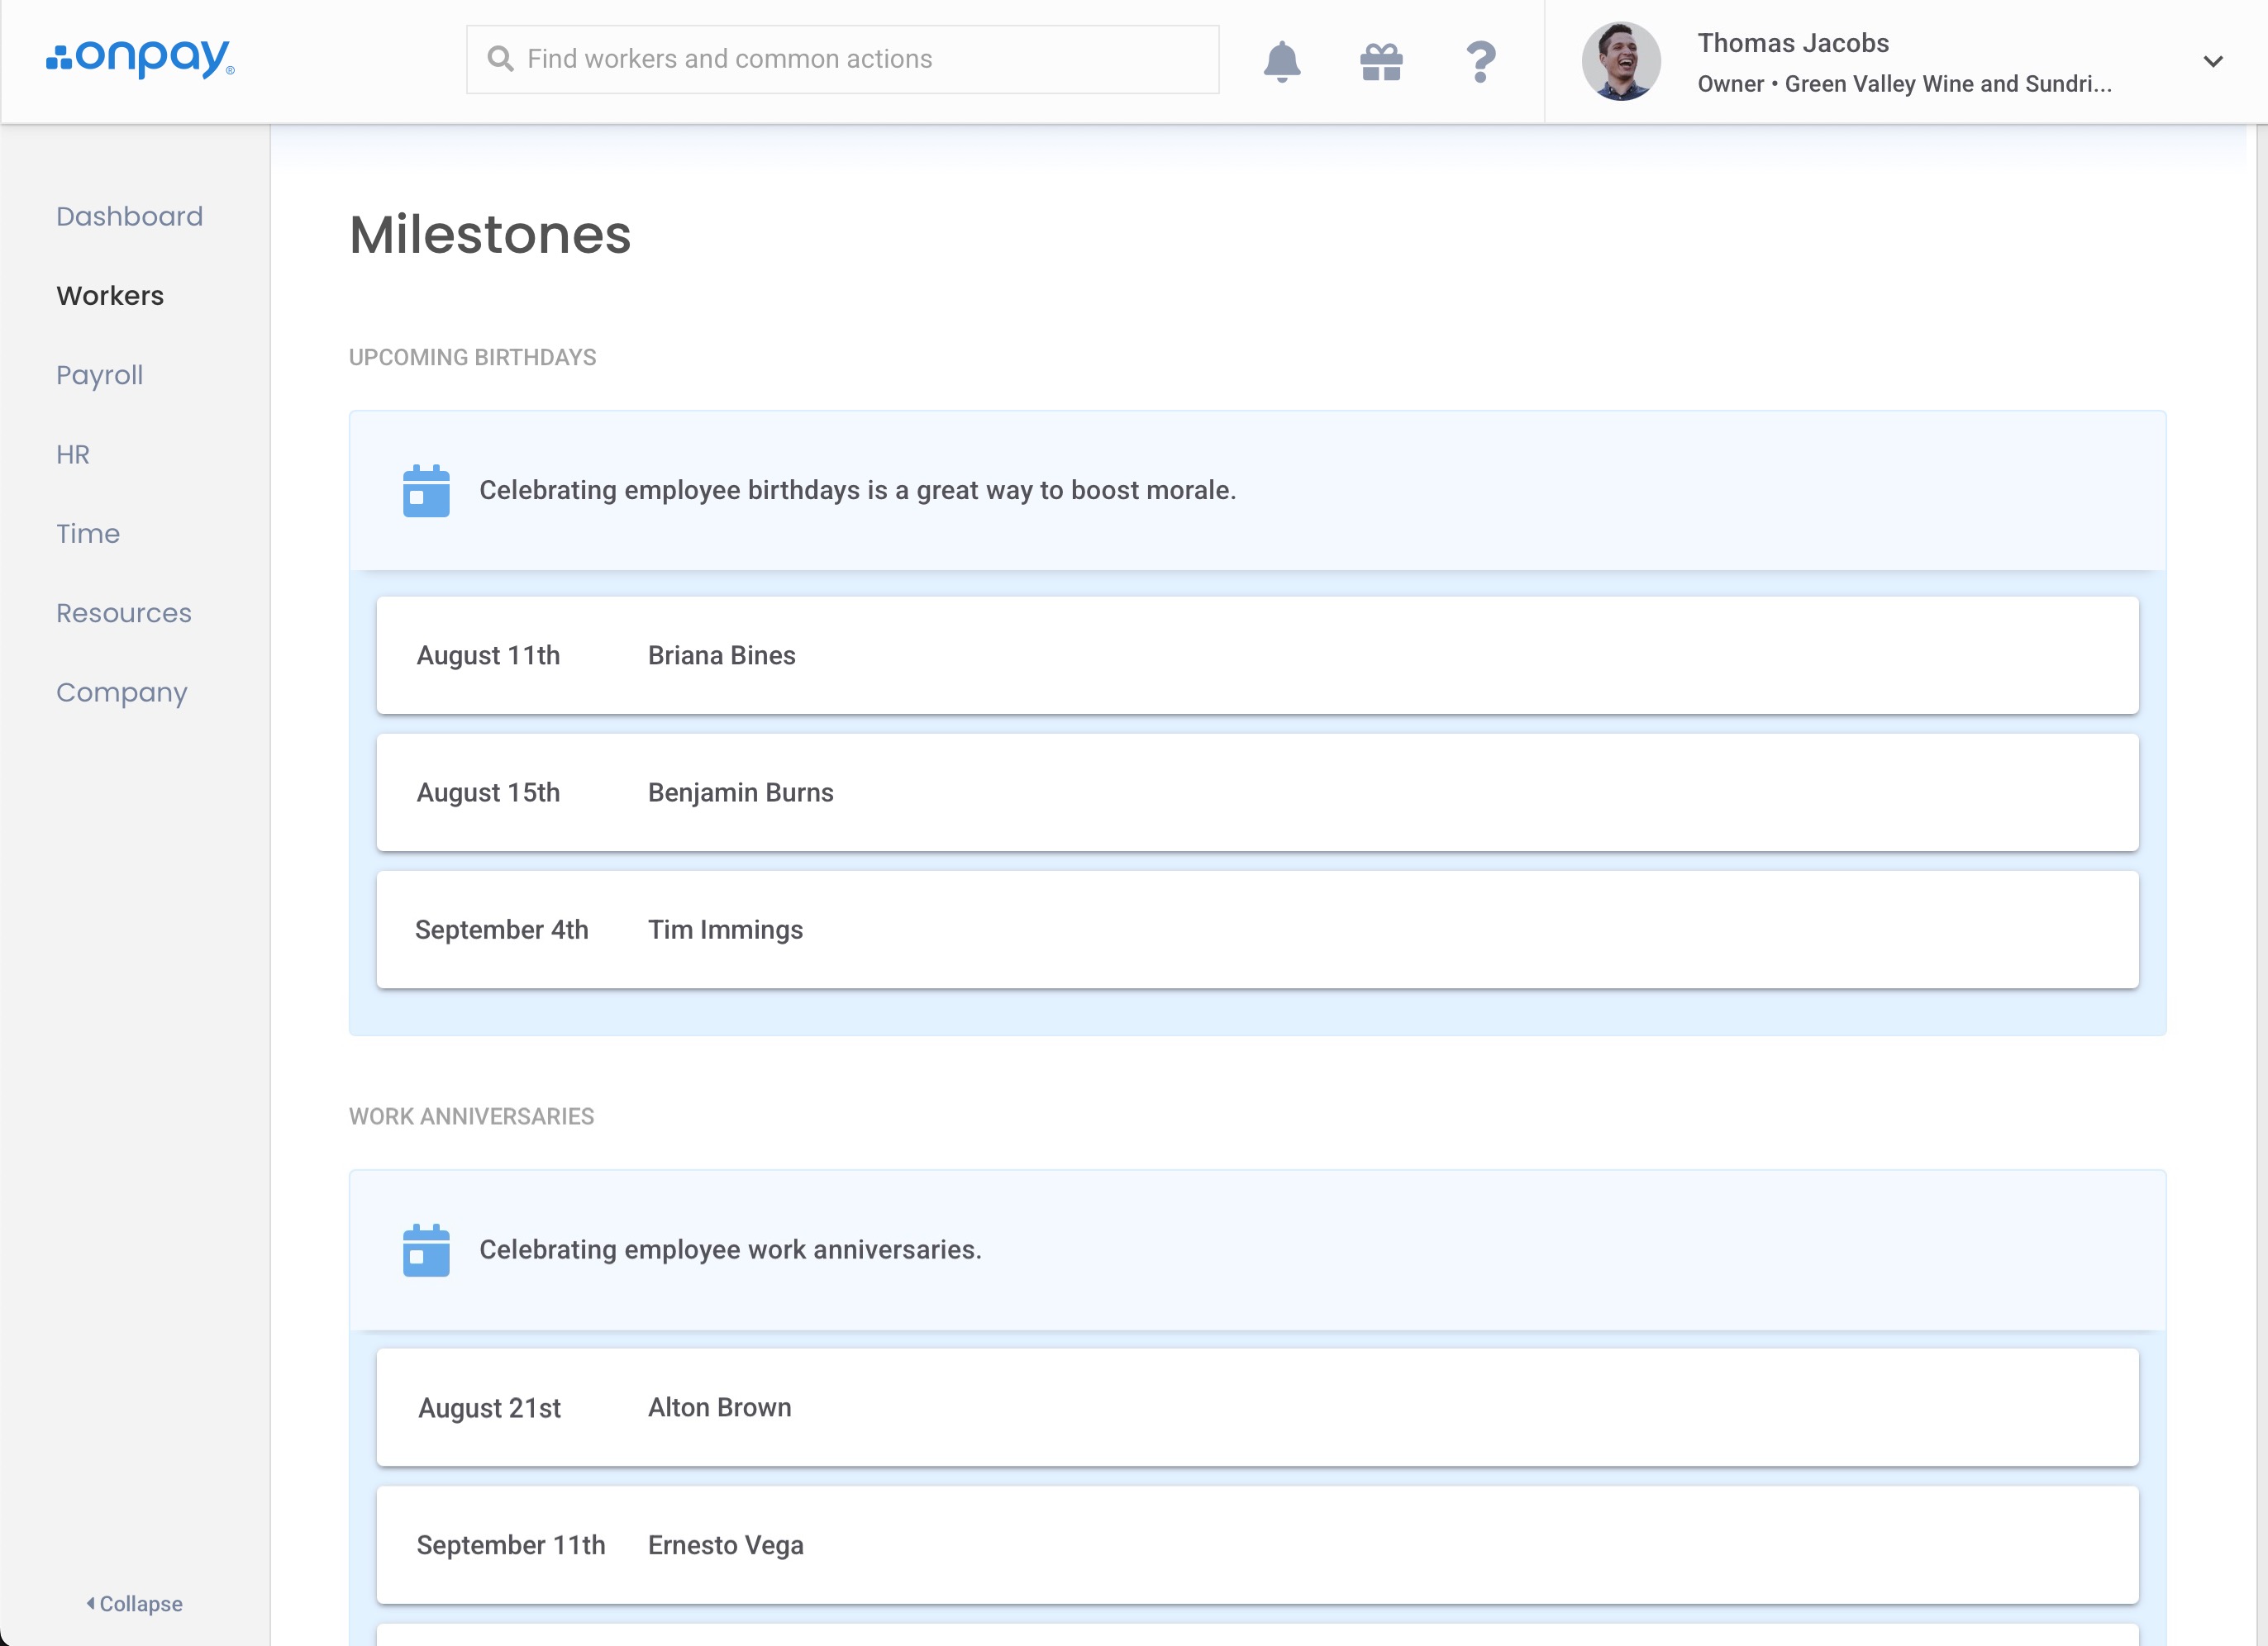
Task: Click the OnPay logo
Action: click(140, 58)
